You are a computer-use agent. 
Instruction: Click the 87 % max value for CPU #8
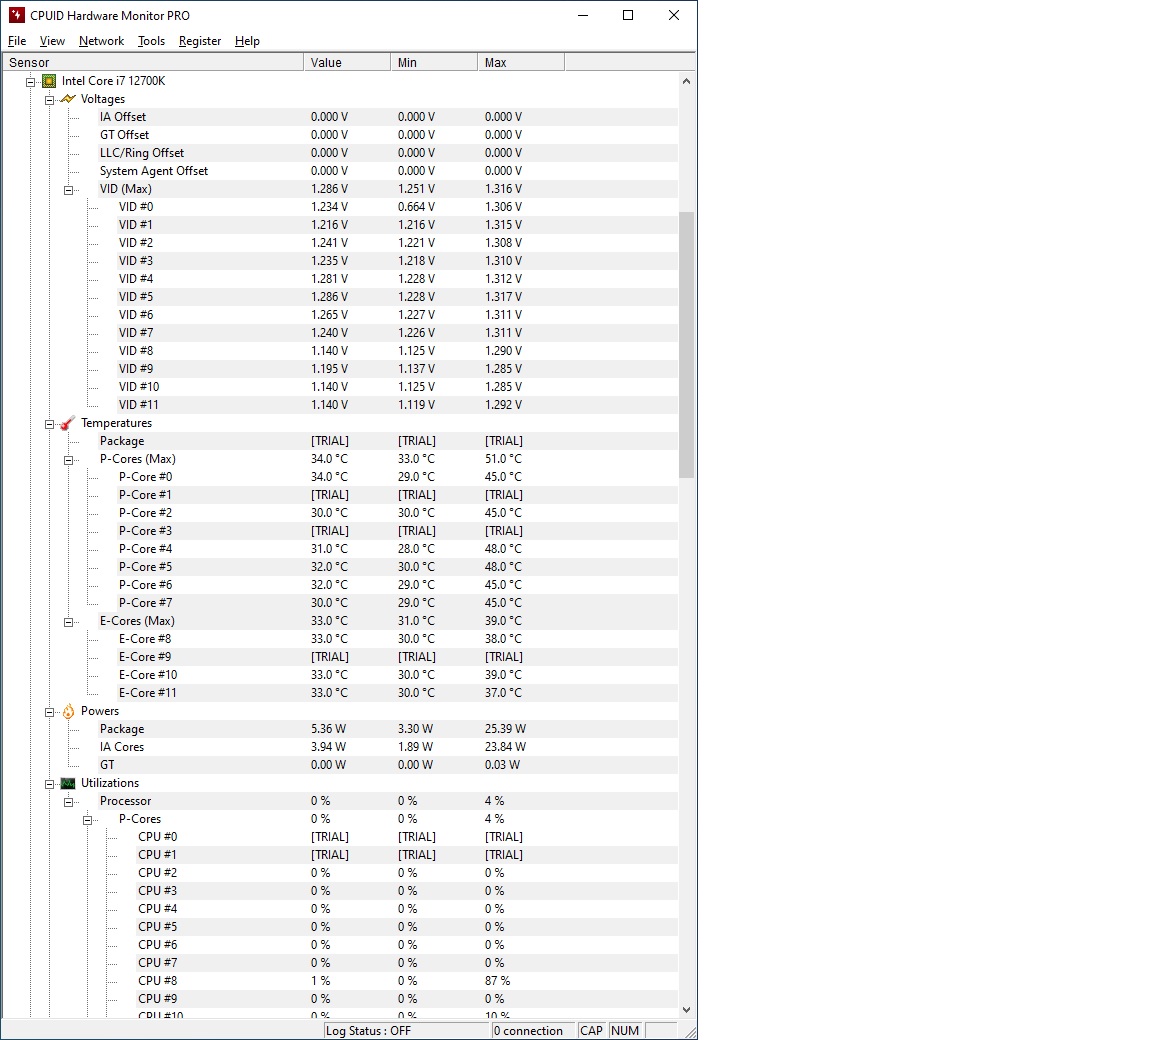pyautogui.click(x=497, y=981)
